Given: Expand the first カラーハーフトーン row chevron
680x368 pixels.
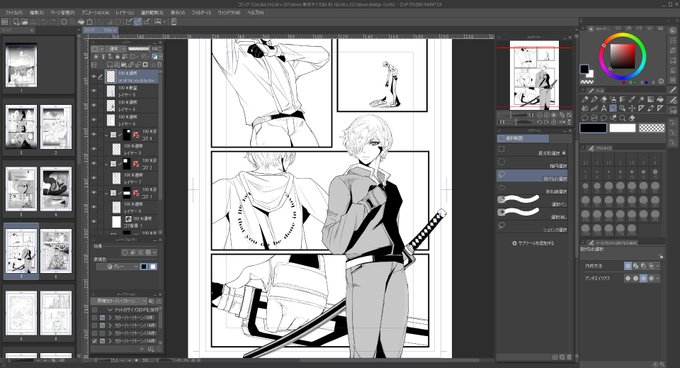Looking at the screenshot, I should 110,318.
